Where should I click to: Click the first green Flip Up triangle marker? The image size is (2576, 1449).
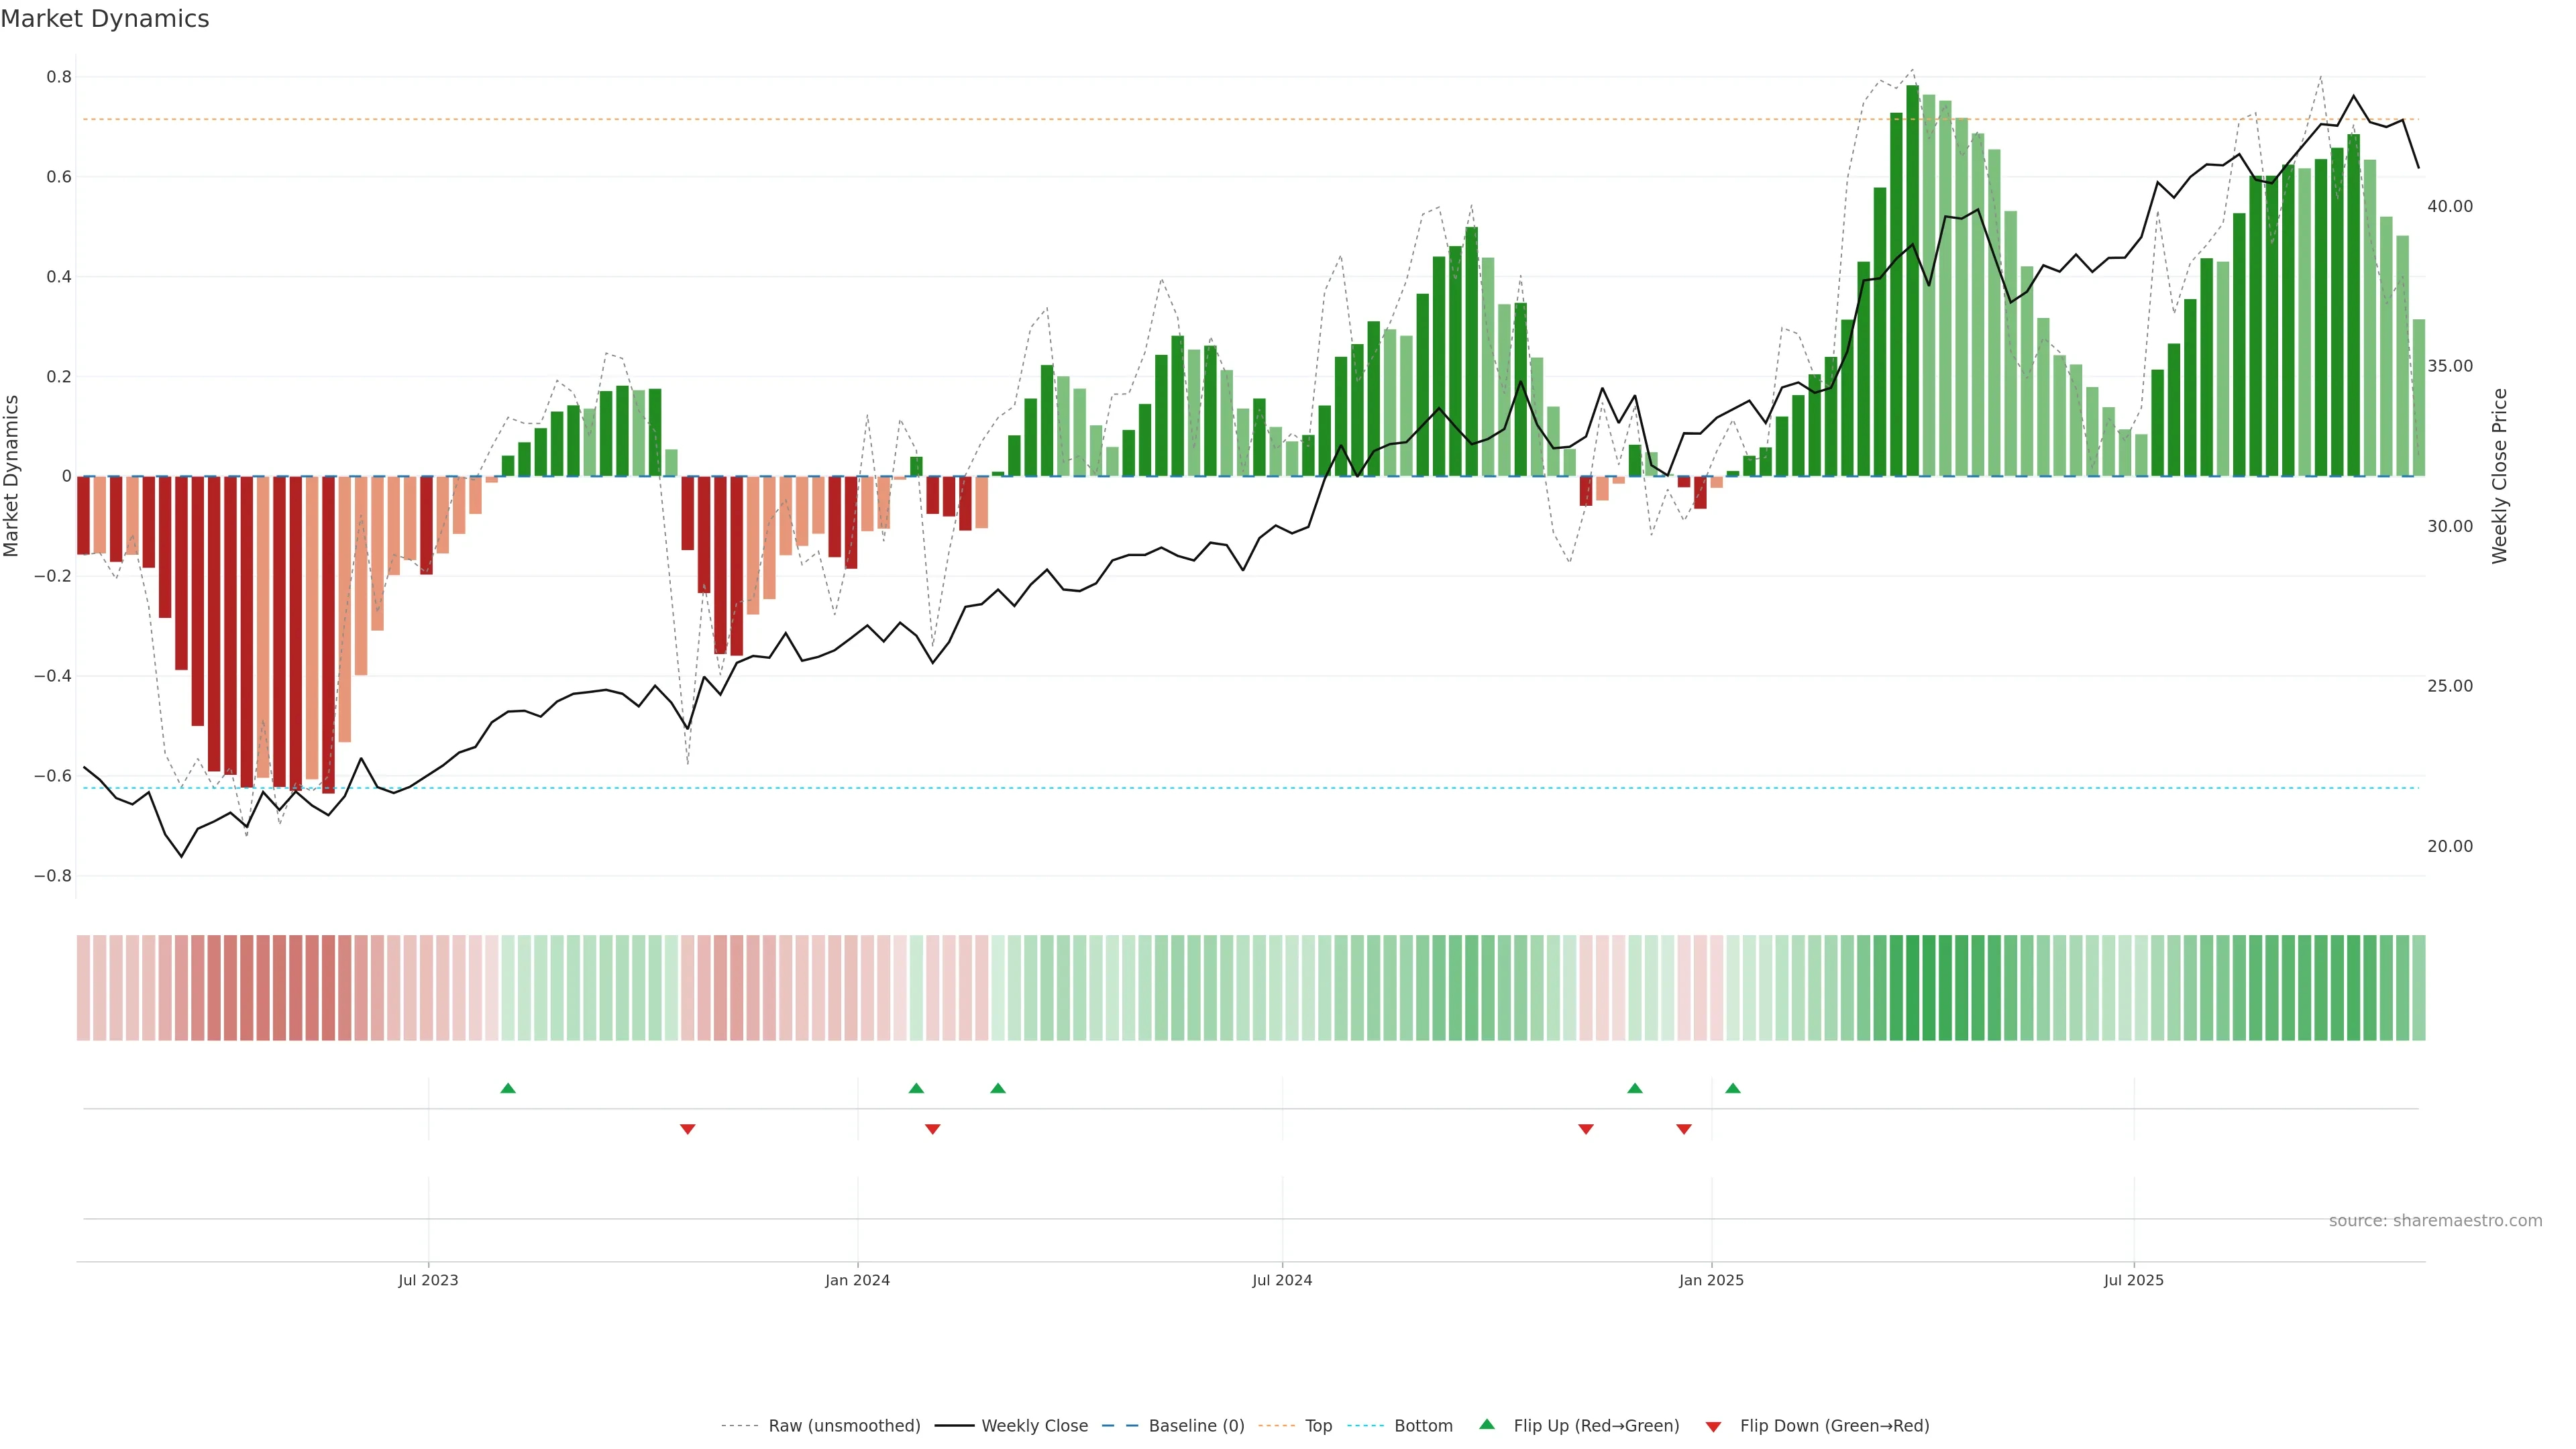point(508,1088)
